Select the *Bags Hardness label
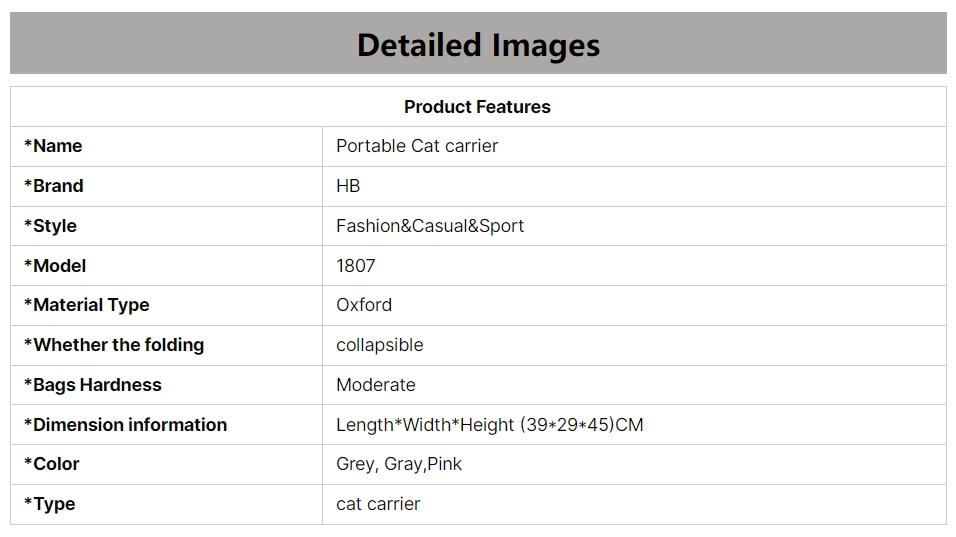The height and width of the screenshot is (537, 956). 93,385
